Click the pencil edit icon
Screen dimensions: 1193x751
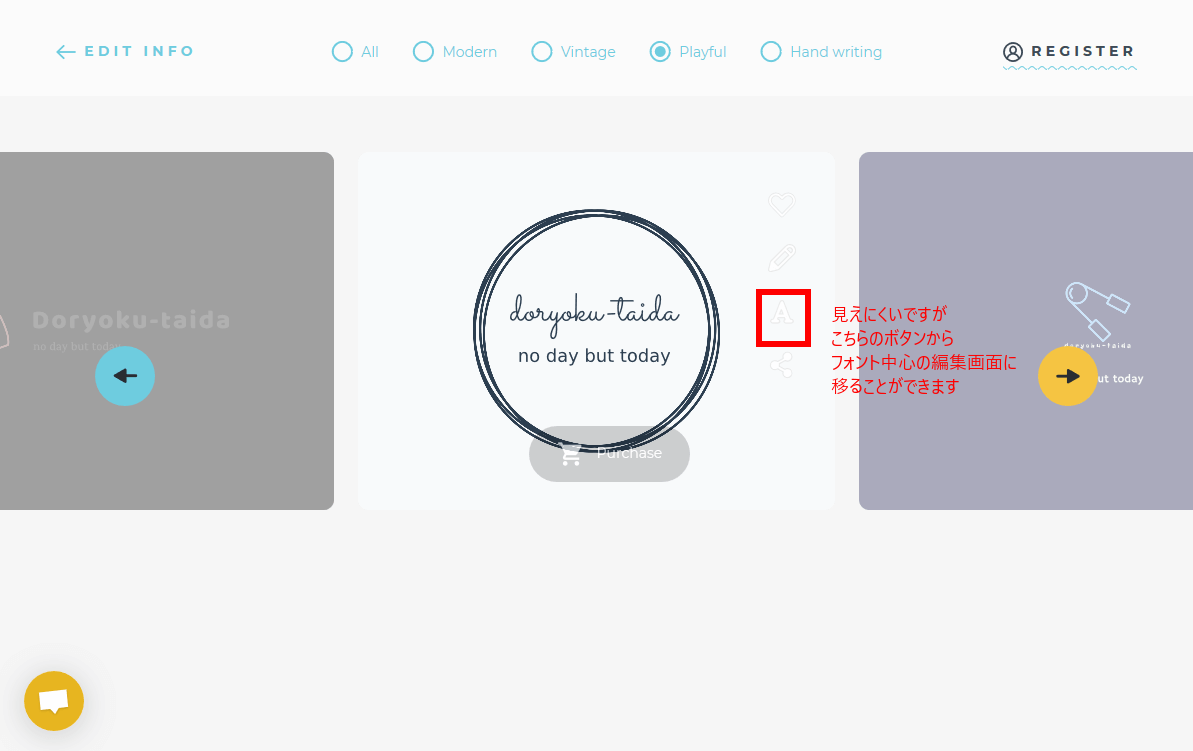coord(781,258)
